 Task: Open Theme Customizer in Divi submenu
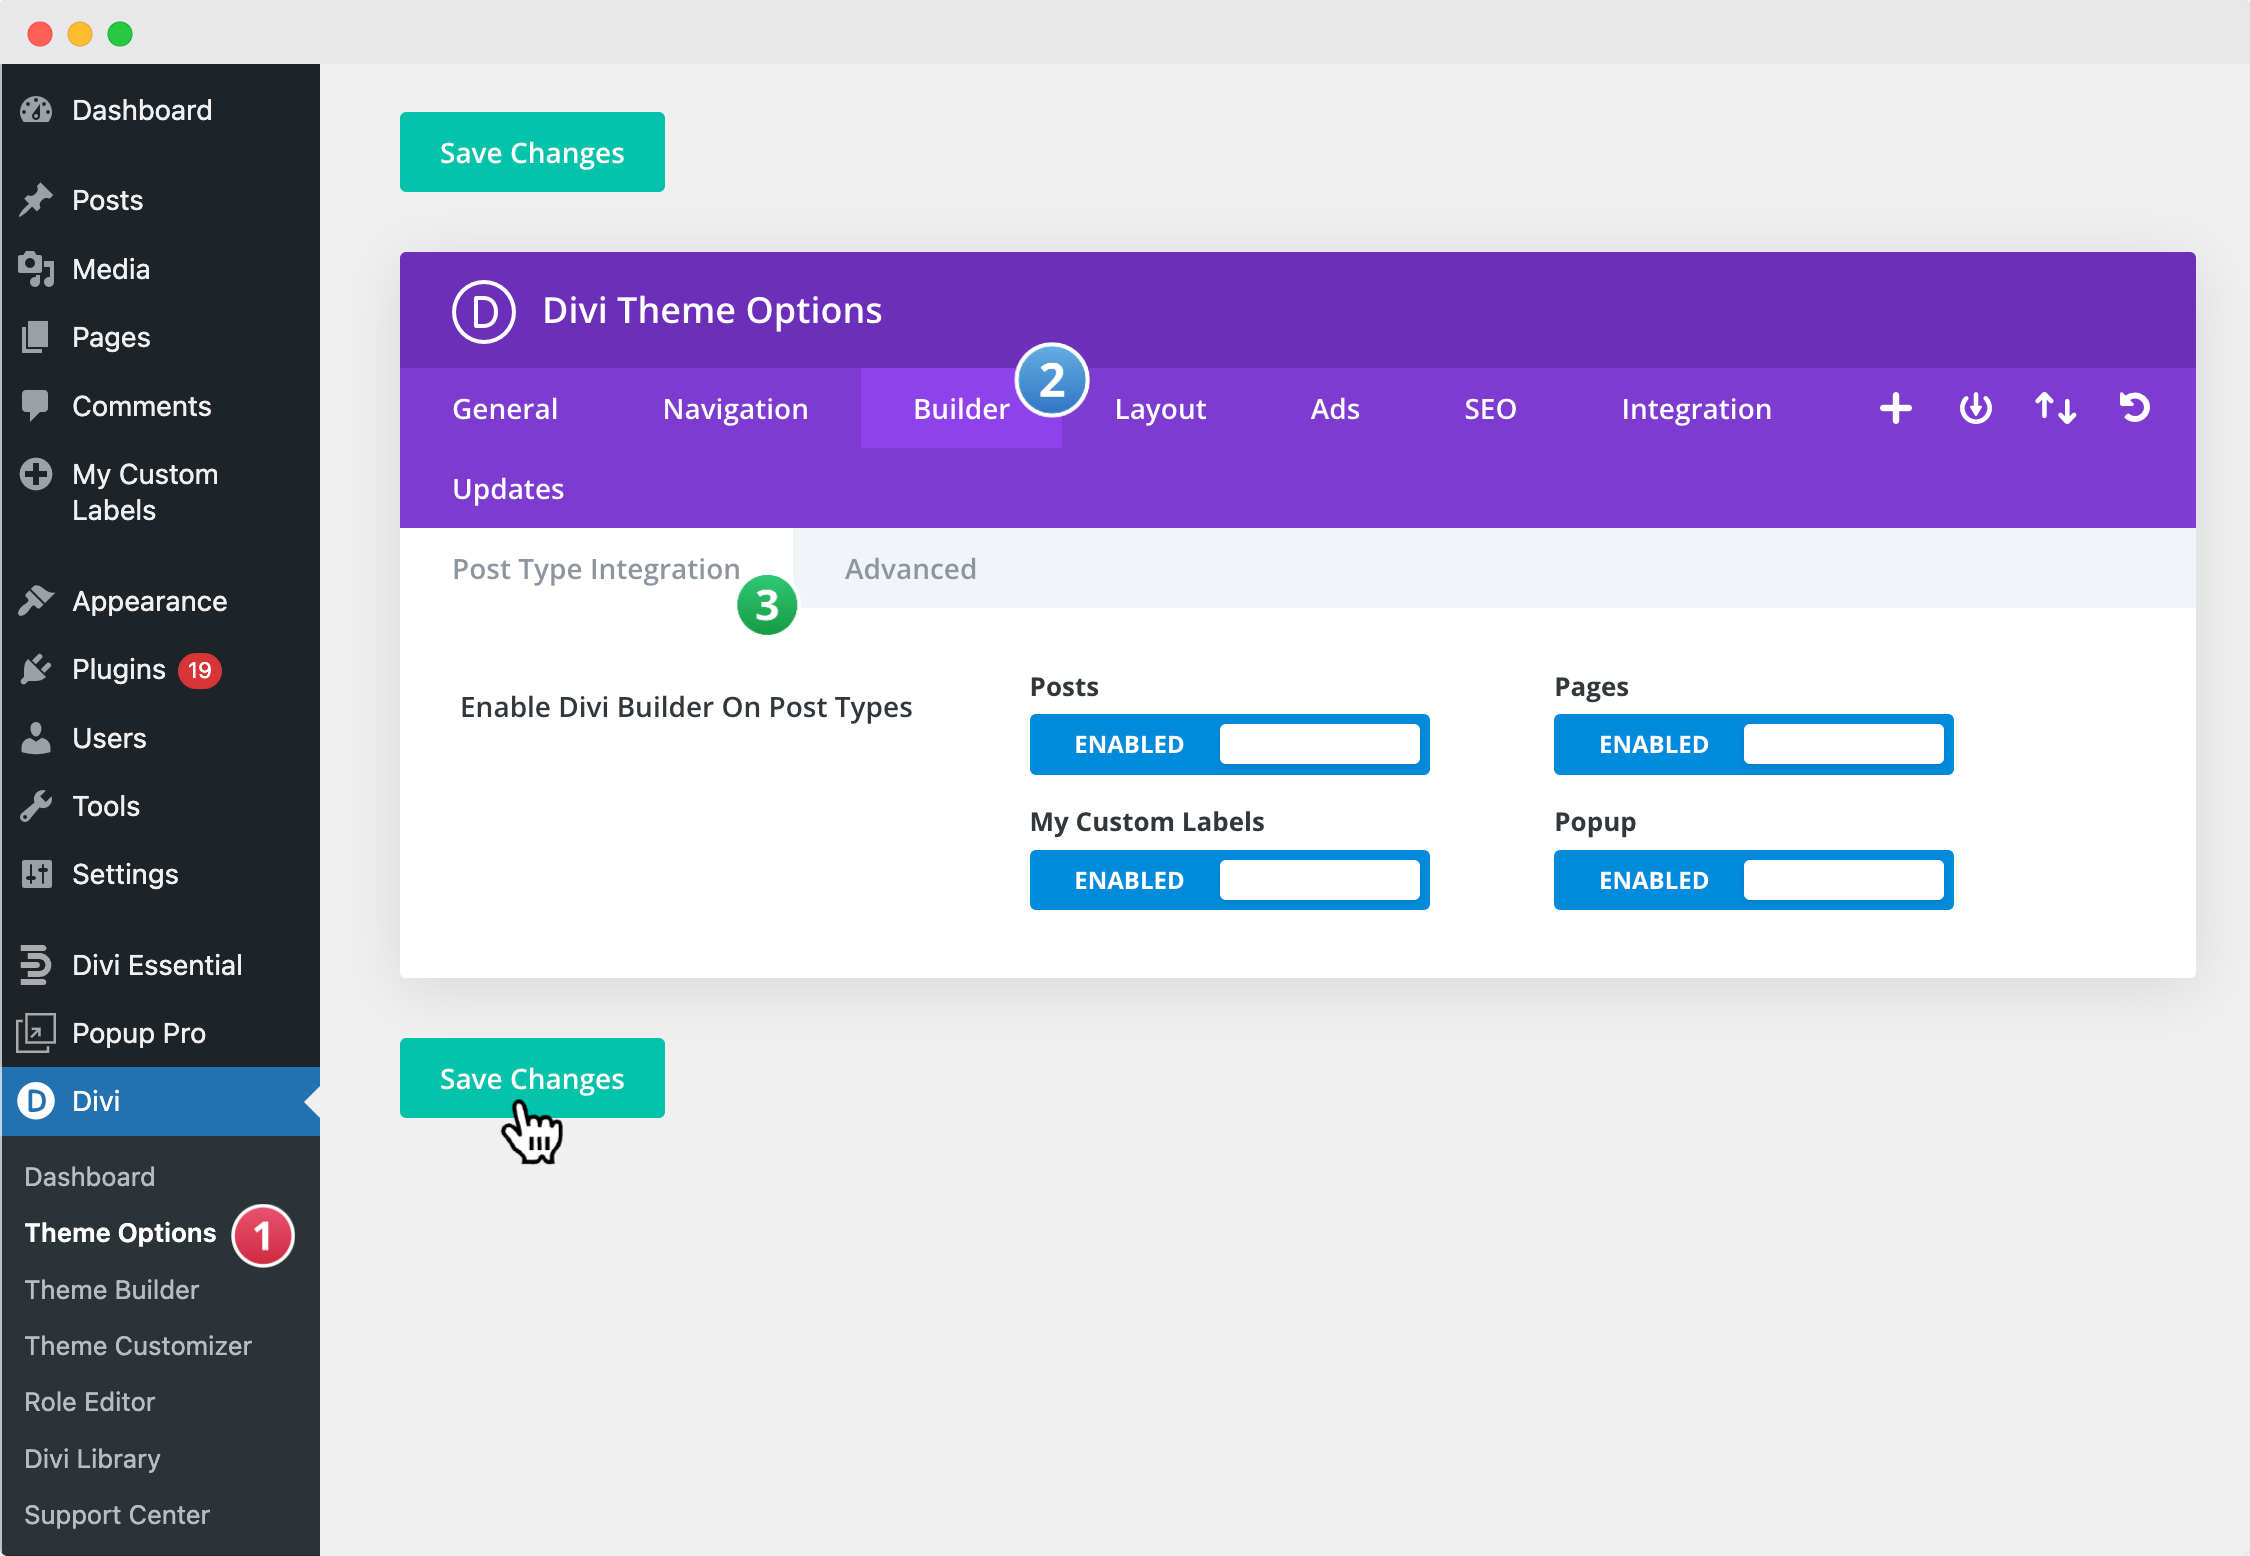click(x=138, y=1345)
